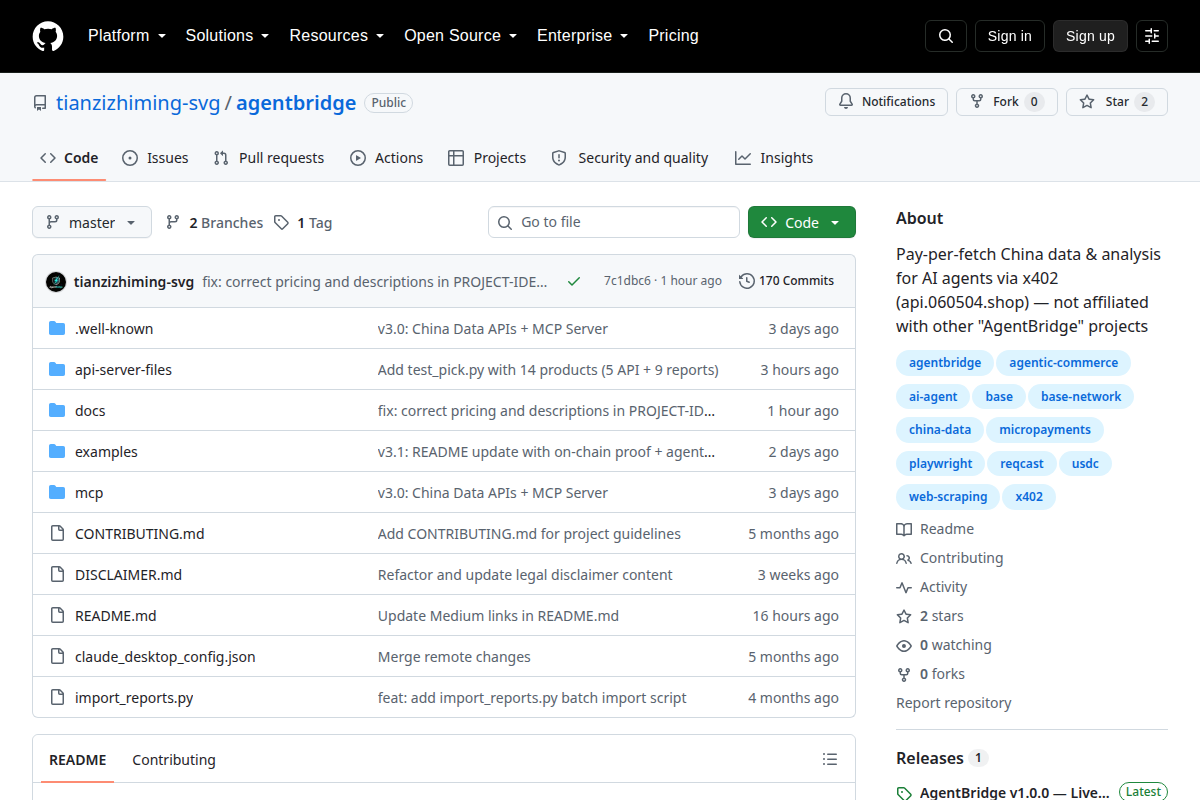The height and width of the screenshot is (800, 1200).
Task: Click the folder icon for examples
Action: [57, 452]
